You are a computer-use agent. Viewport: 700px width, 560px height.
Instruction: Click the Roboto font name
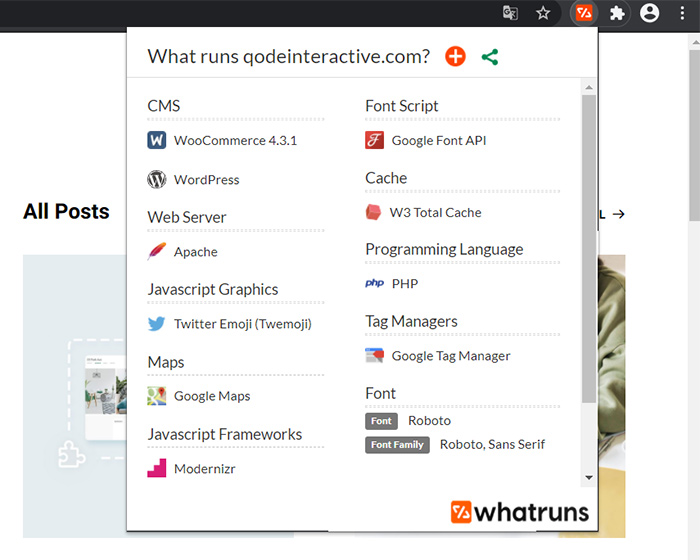pyautogui.click(x=429, y=421)
